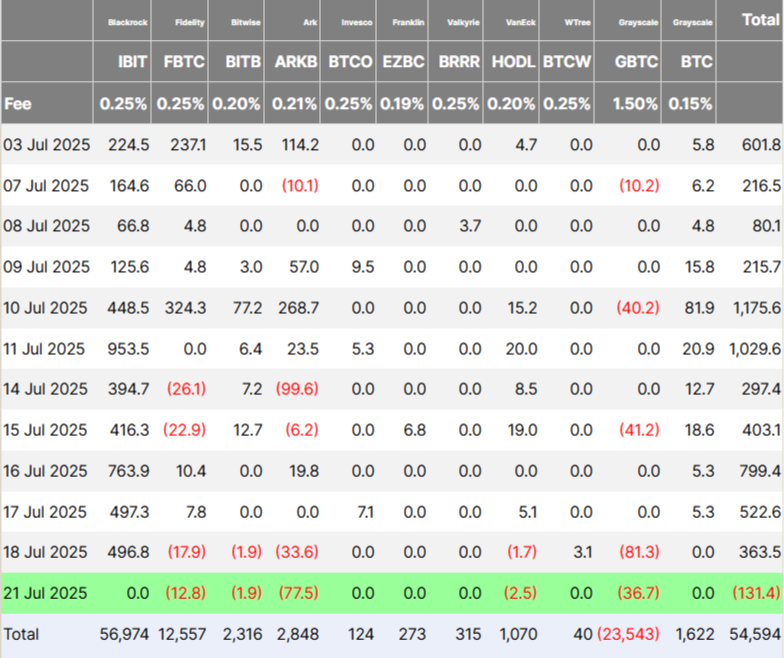Select the 18 Jul 2025 date cell
The image size is (784, 658).
[x=45, y=552]
